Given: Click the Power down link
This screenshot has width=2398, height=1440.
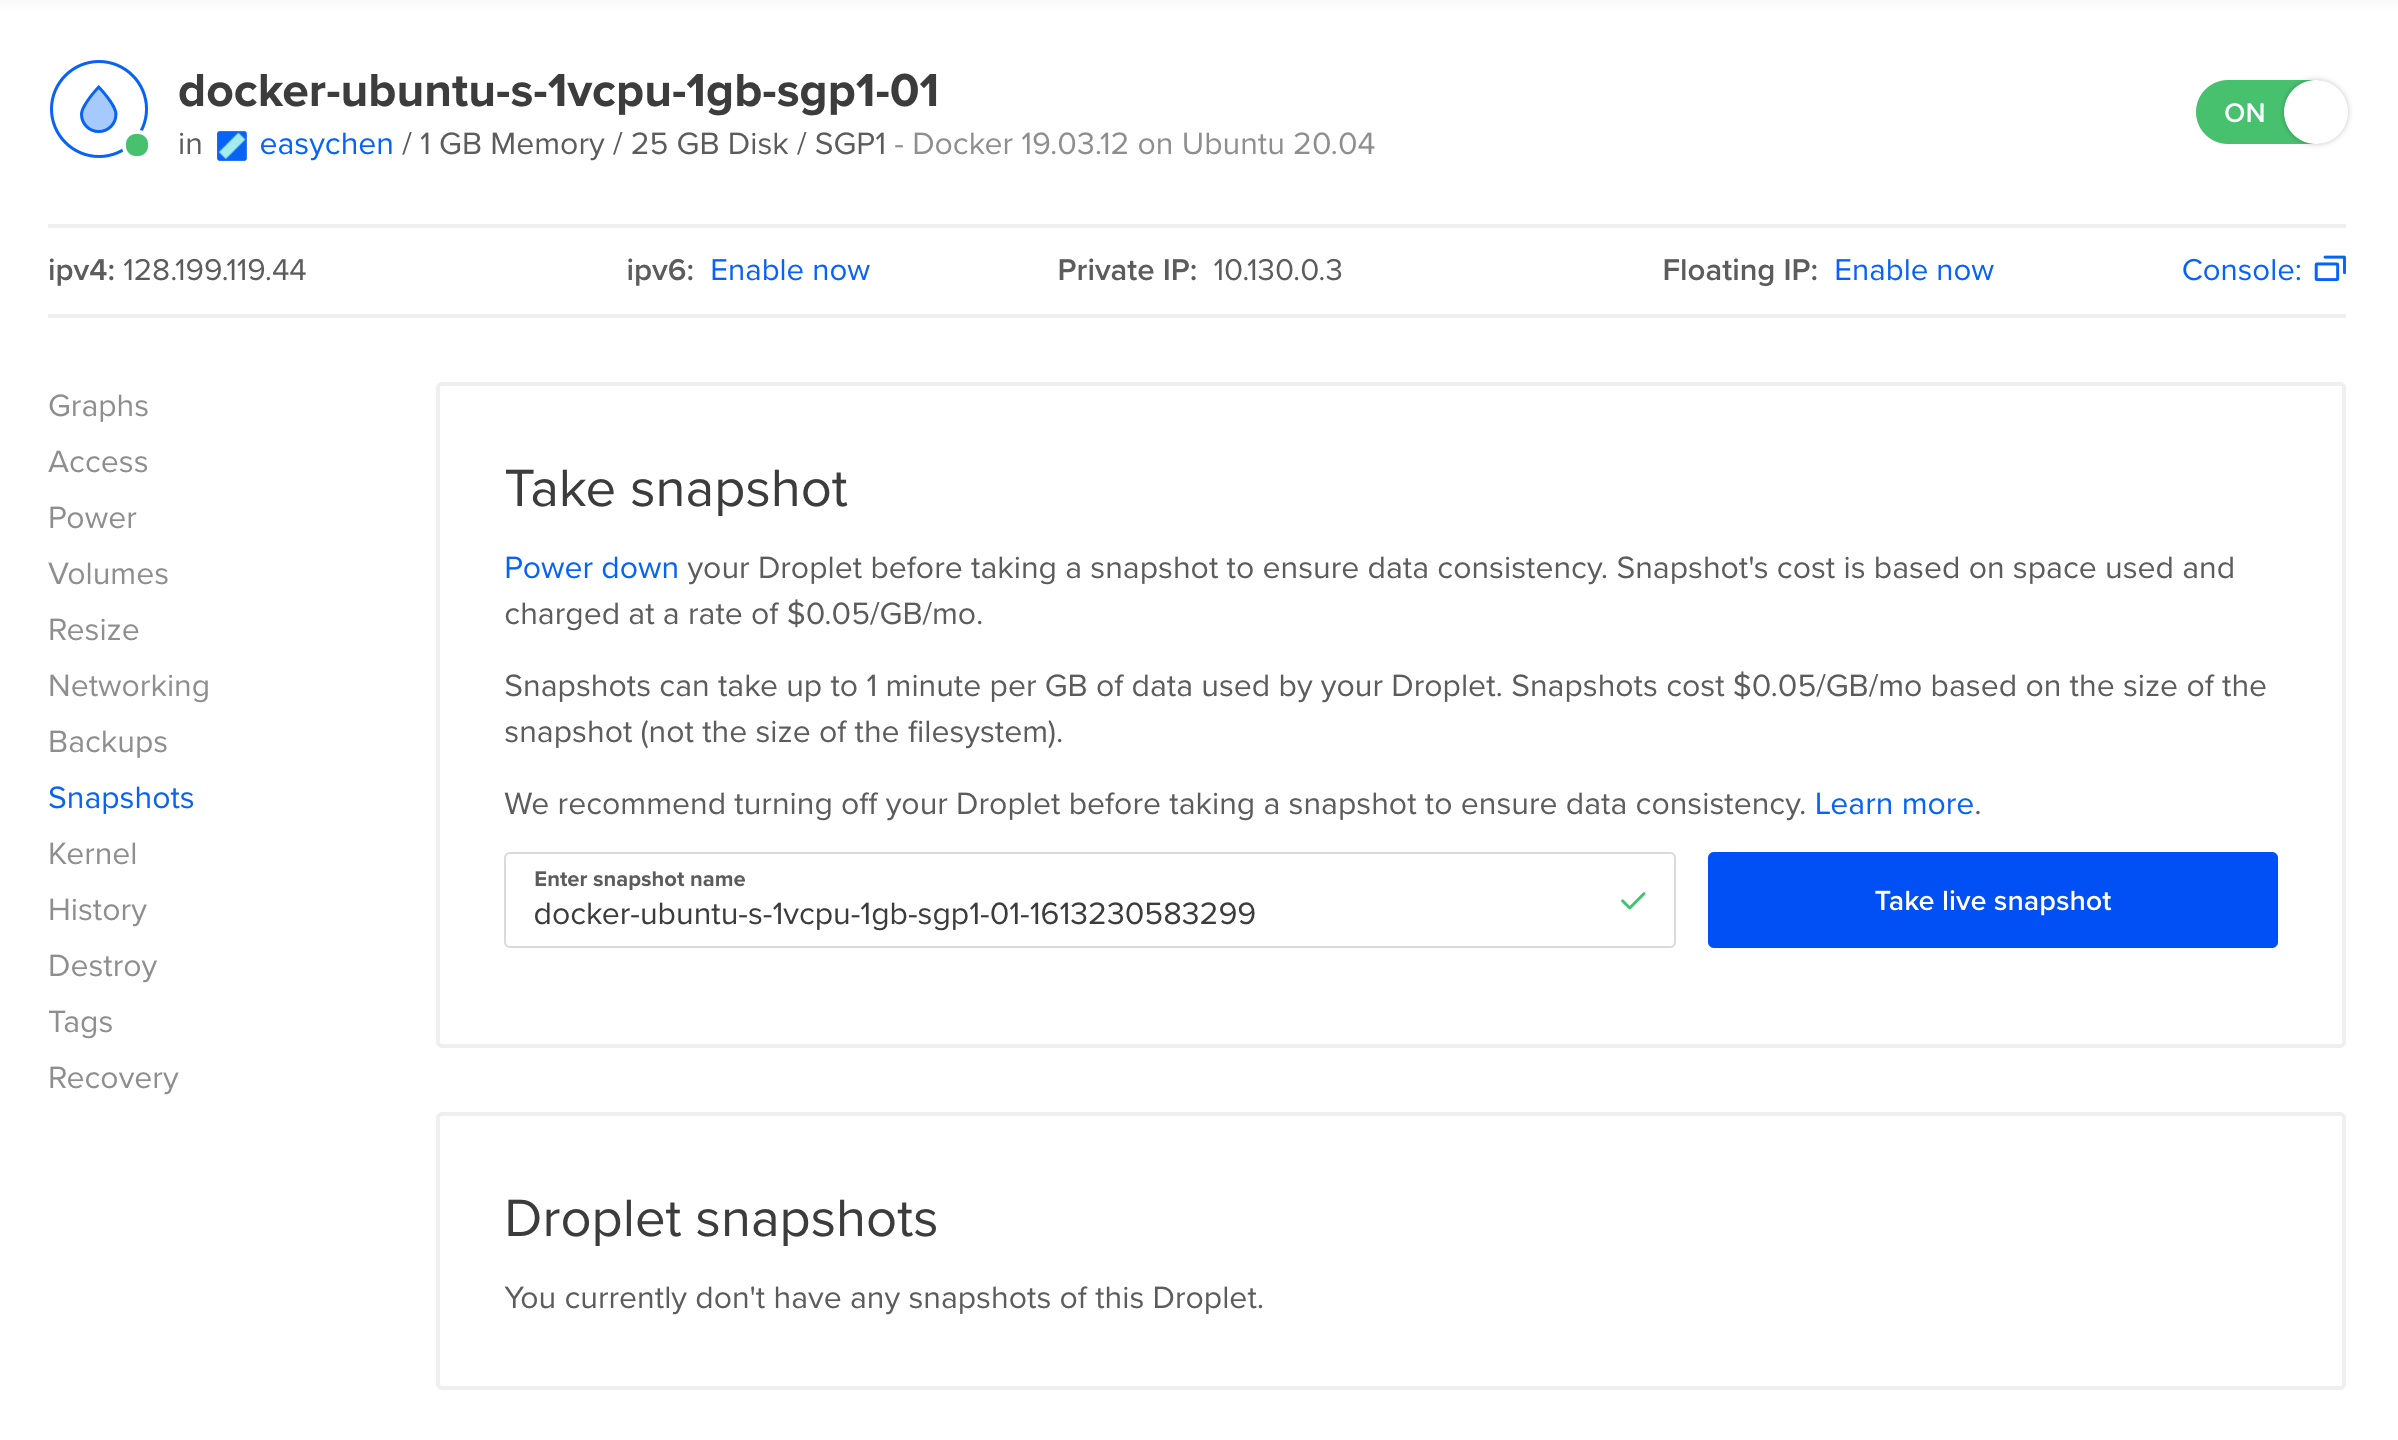Looking at the screenshot, I should 591,568.
